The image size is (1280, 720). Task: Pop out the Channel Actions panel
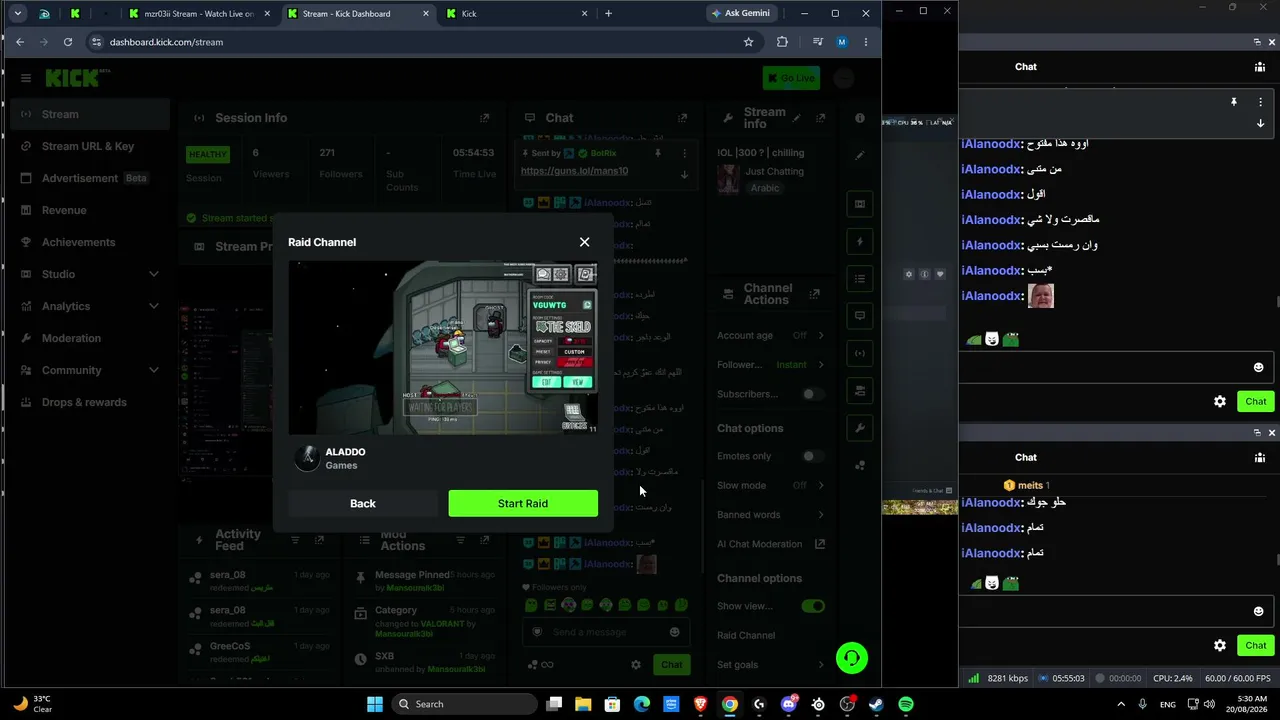point(815,294)
